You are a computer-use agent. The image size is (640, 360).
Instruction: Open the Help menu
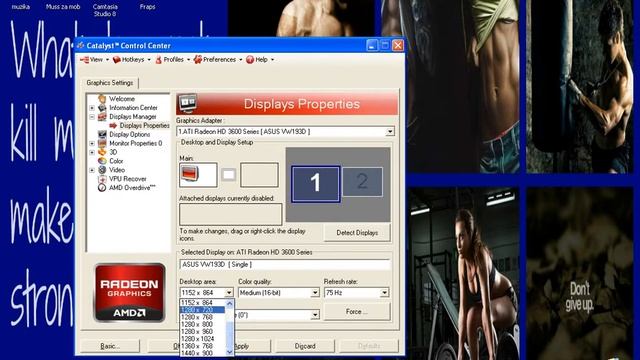[260, 60]
